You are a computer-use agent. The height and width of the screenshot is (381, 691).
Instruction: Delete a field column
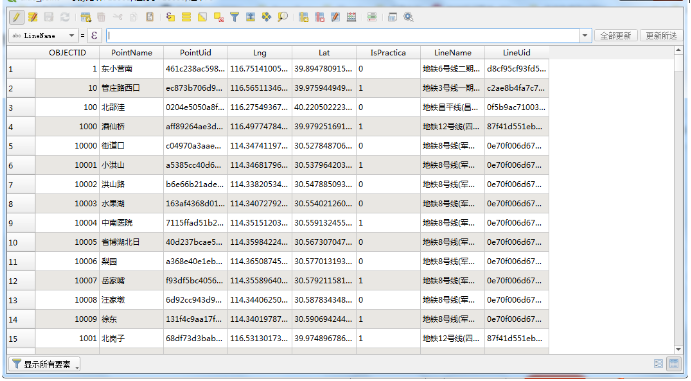319,17
